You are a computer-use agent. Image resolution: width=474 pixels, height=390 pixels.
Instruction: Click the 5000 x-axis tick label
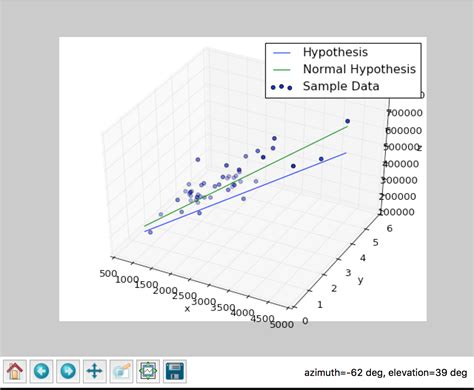pos(282,324)
